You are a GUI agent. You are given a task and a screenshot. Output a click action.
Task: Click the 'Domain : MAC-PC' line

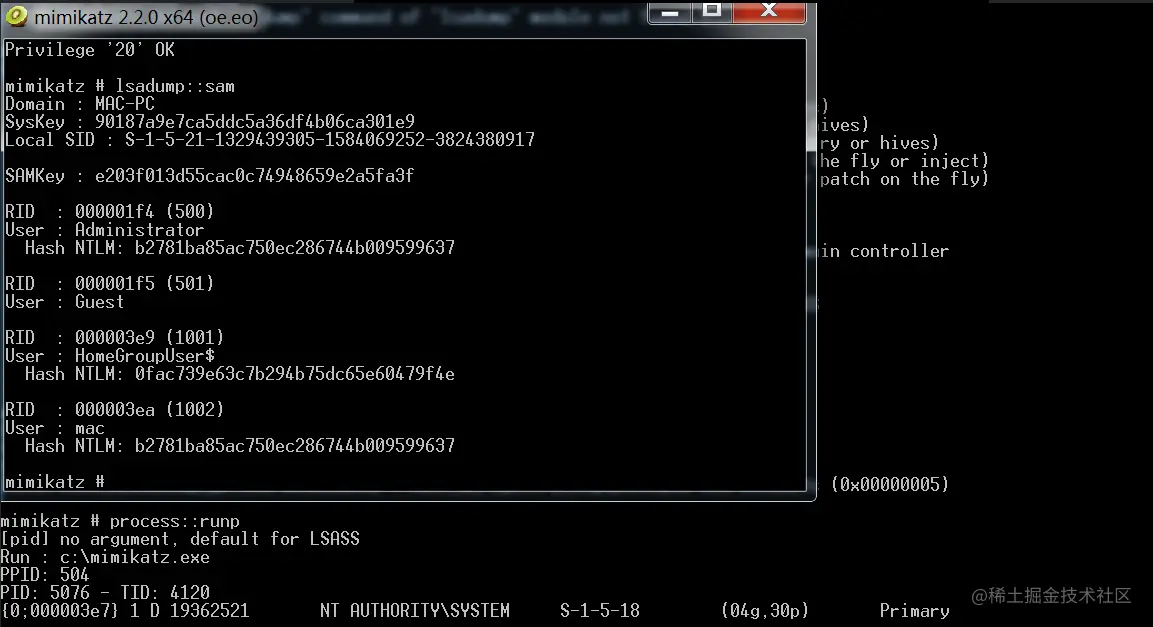click(80, 104)
